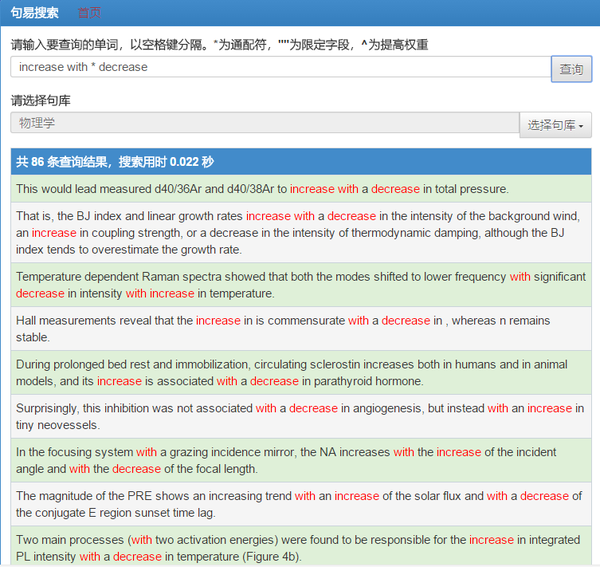Select result 'The magnitude of the PRE'
This screenshot has width=600, height=567.
point(301,504)
